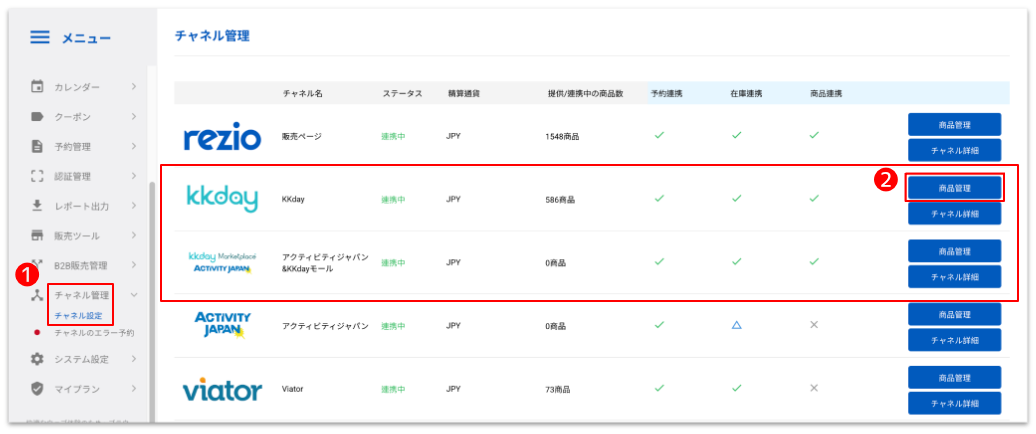Click チャネル詳細 button in rezio row
The image size is (1036, 434).
(954, 150)
